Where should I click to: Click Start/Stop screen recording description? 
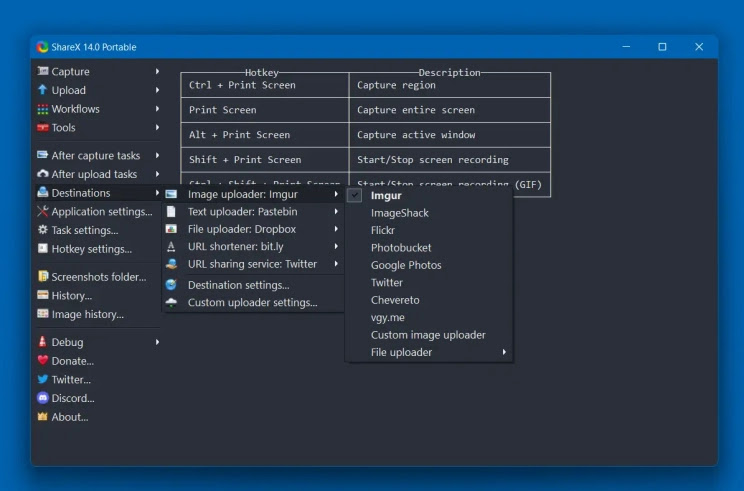coord(433,160)
